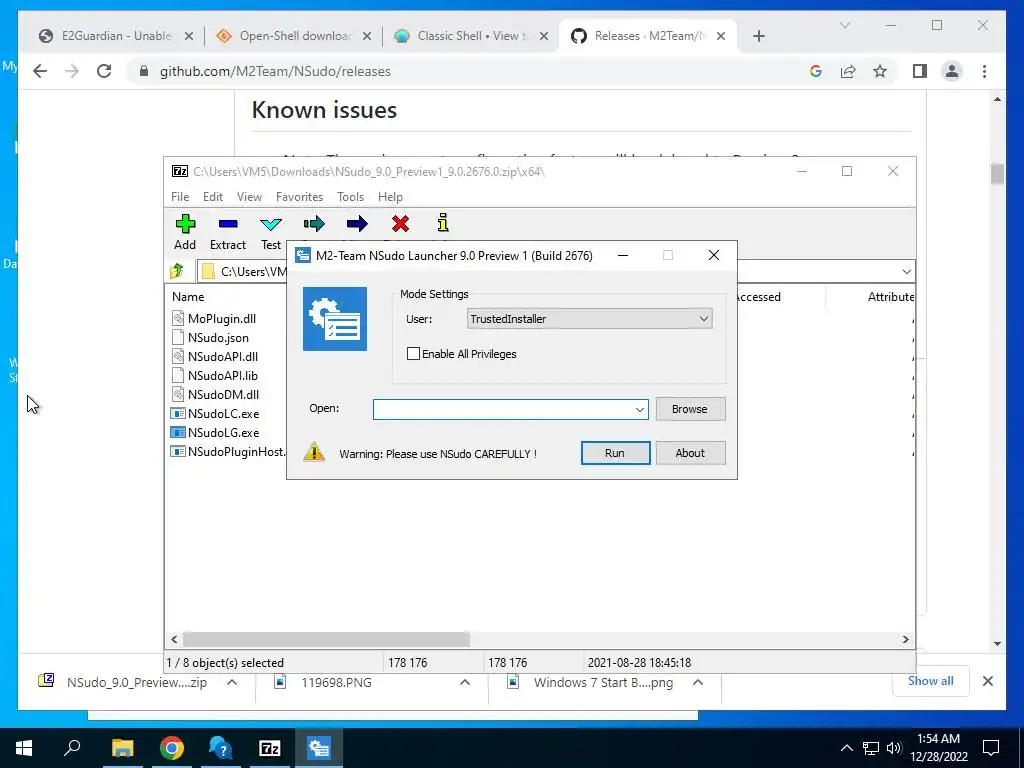Close the Chrome downloads bar
The height and width of the screenshot is (768, 1024).
[x=987, y=681]
